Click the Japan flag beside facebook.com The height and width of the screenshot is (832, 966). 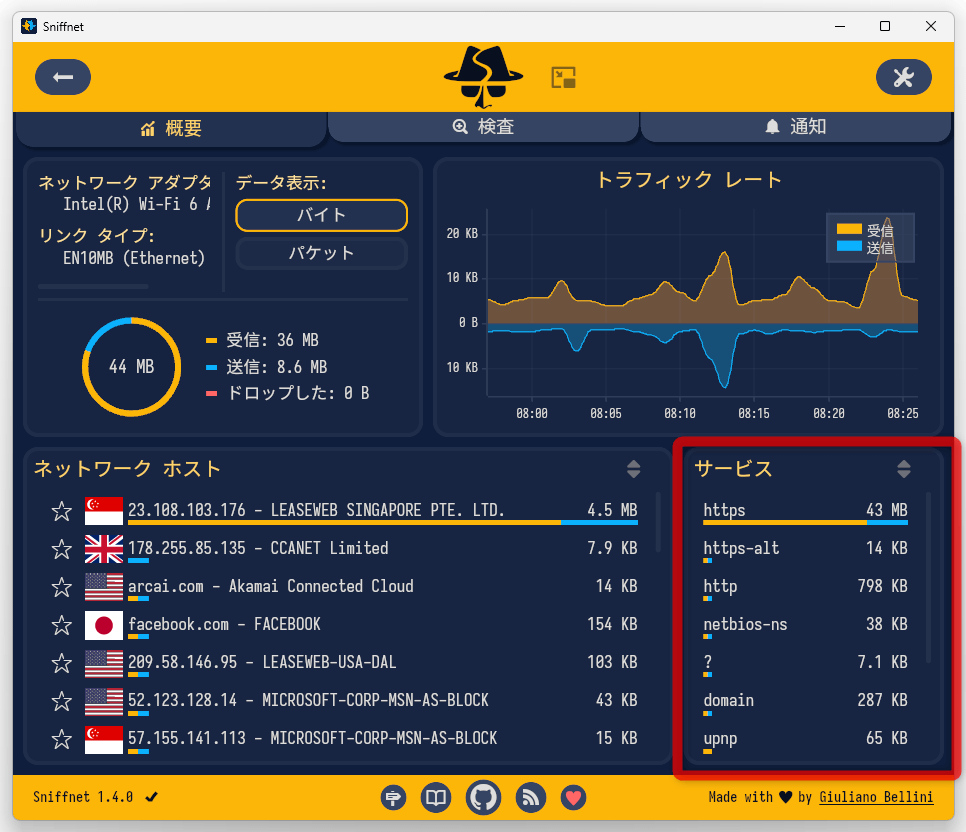click(104, 625)
